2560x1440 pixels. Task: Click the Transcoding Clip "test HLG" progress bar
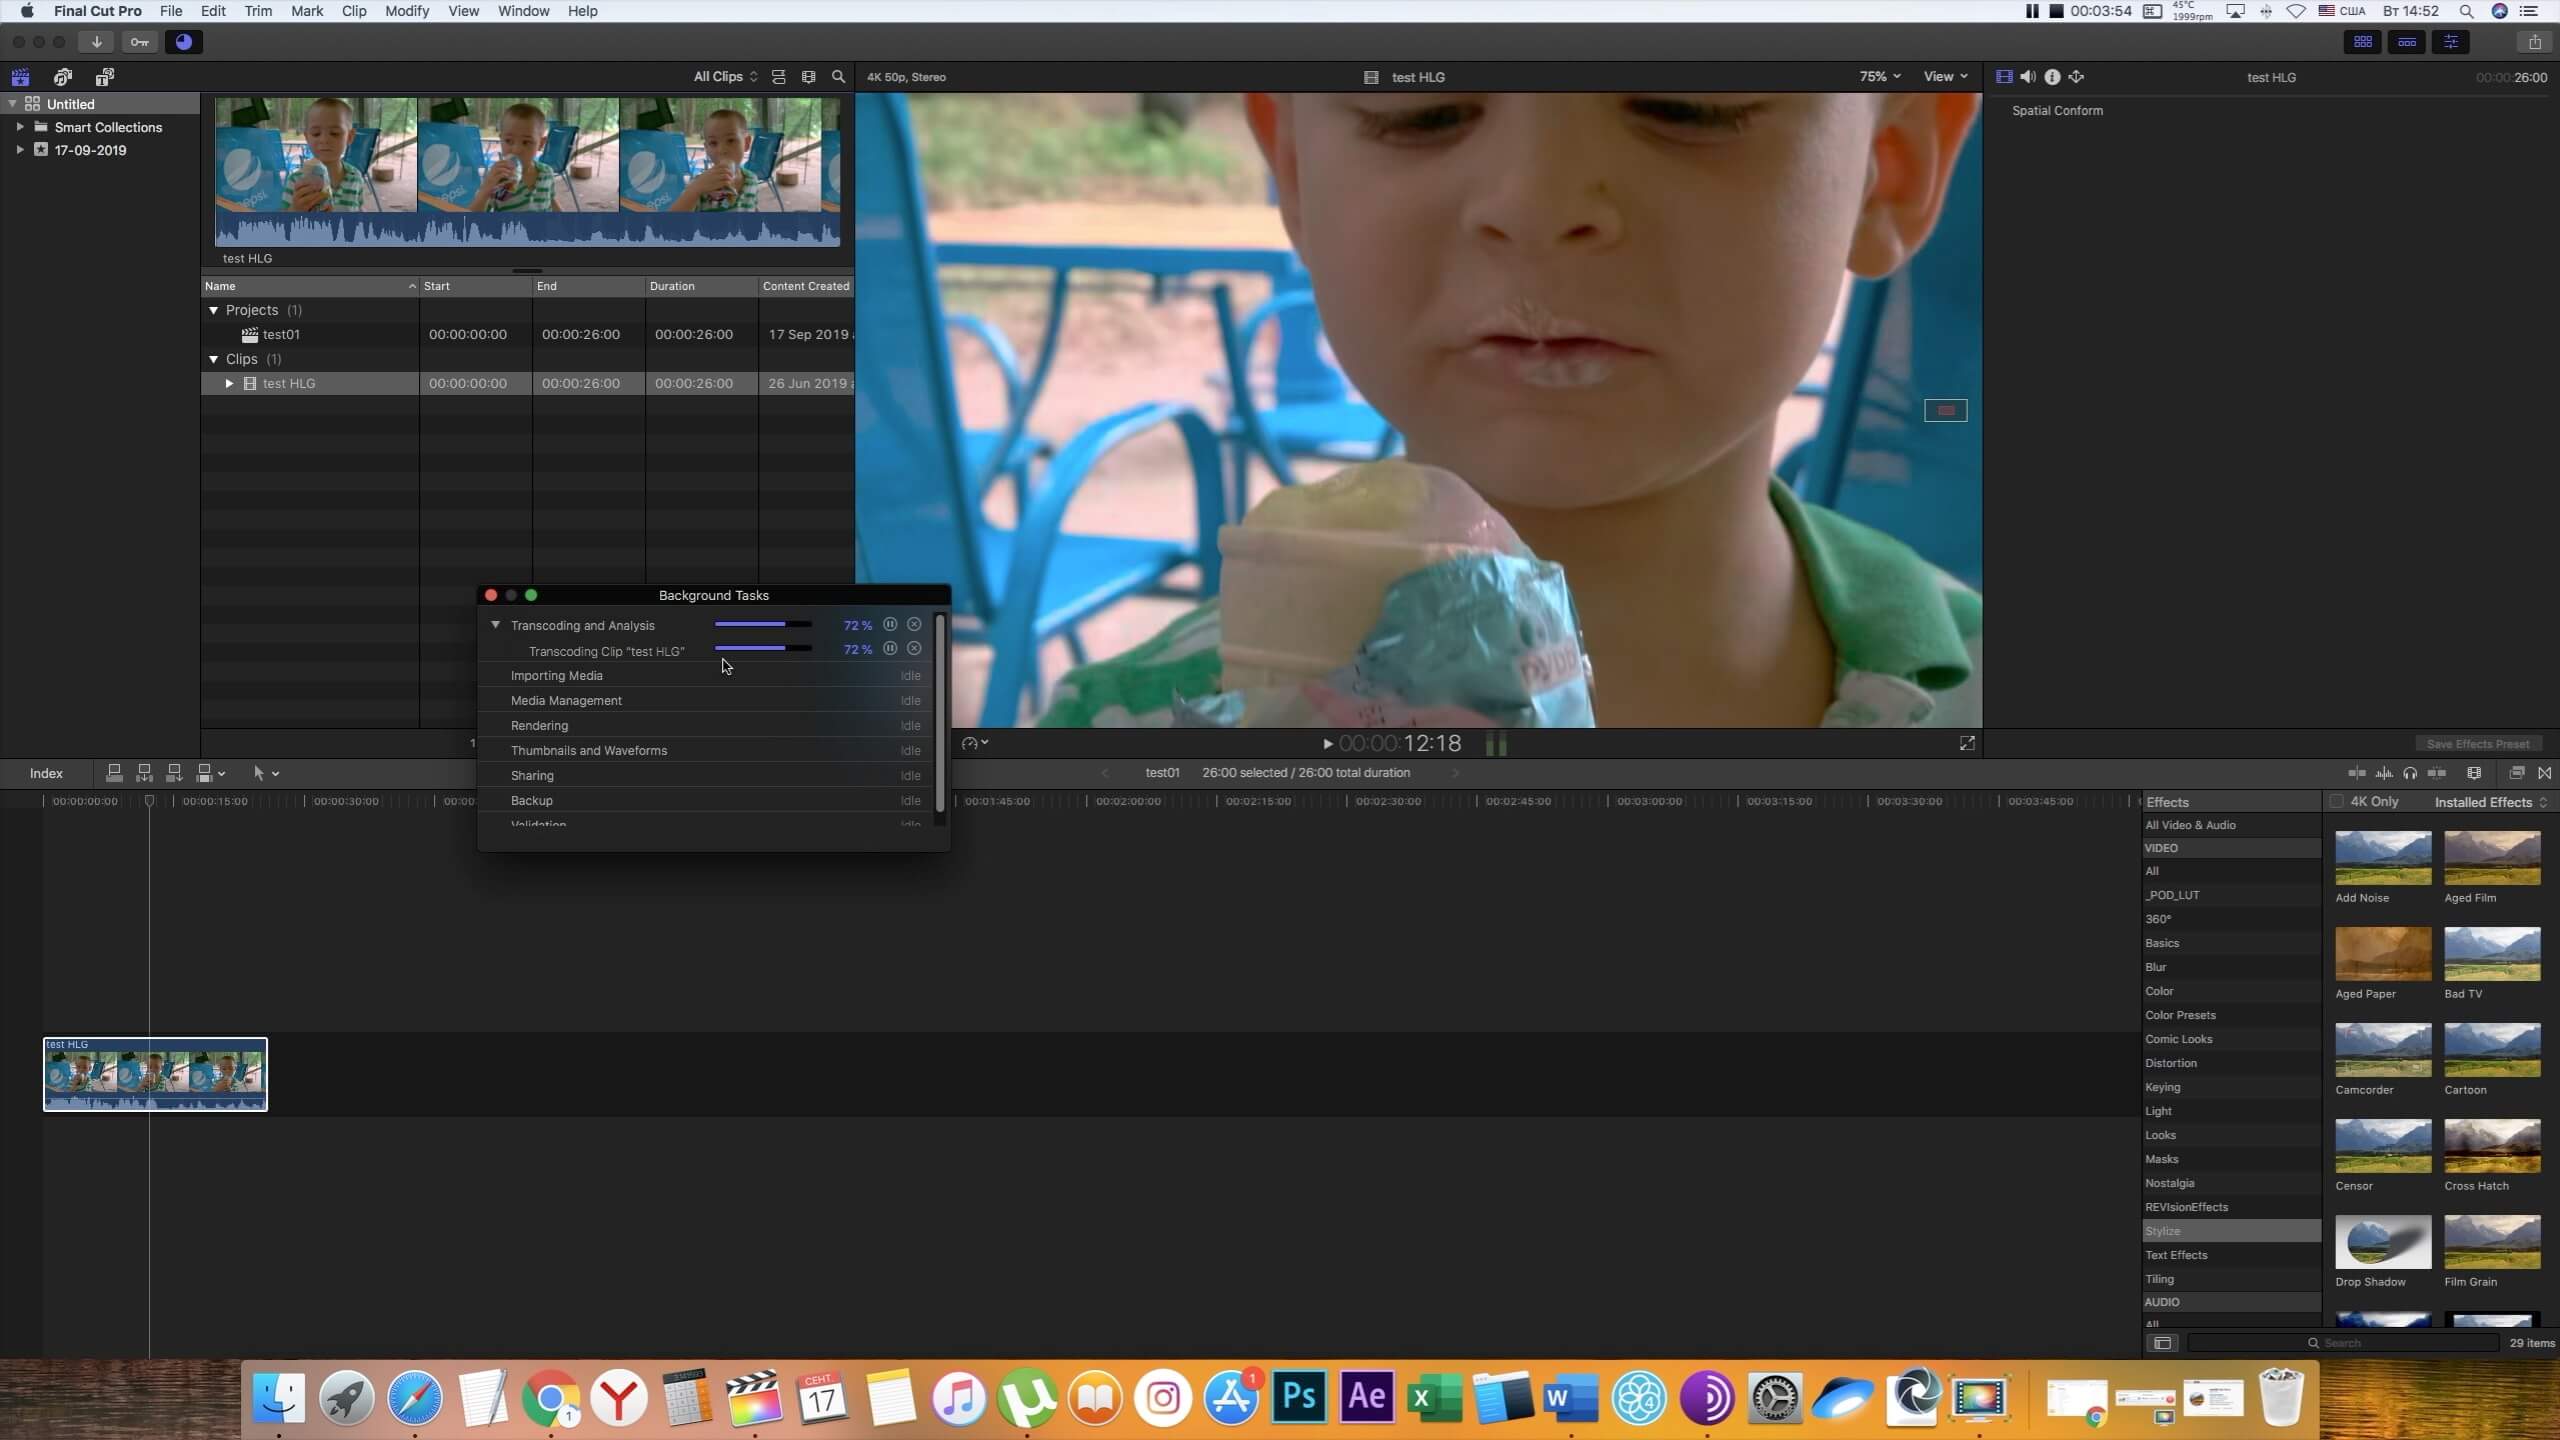tap(763, 648)
